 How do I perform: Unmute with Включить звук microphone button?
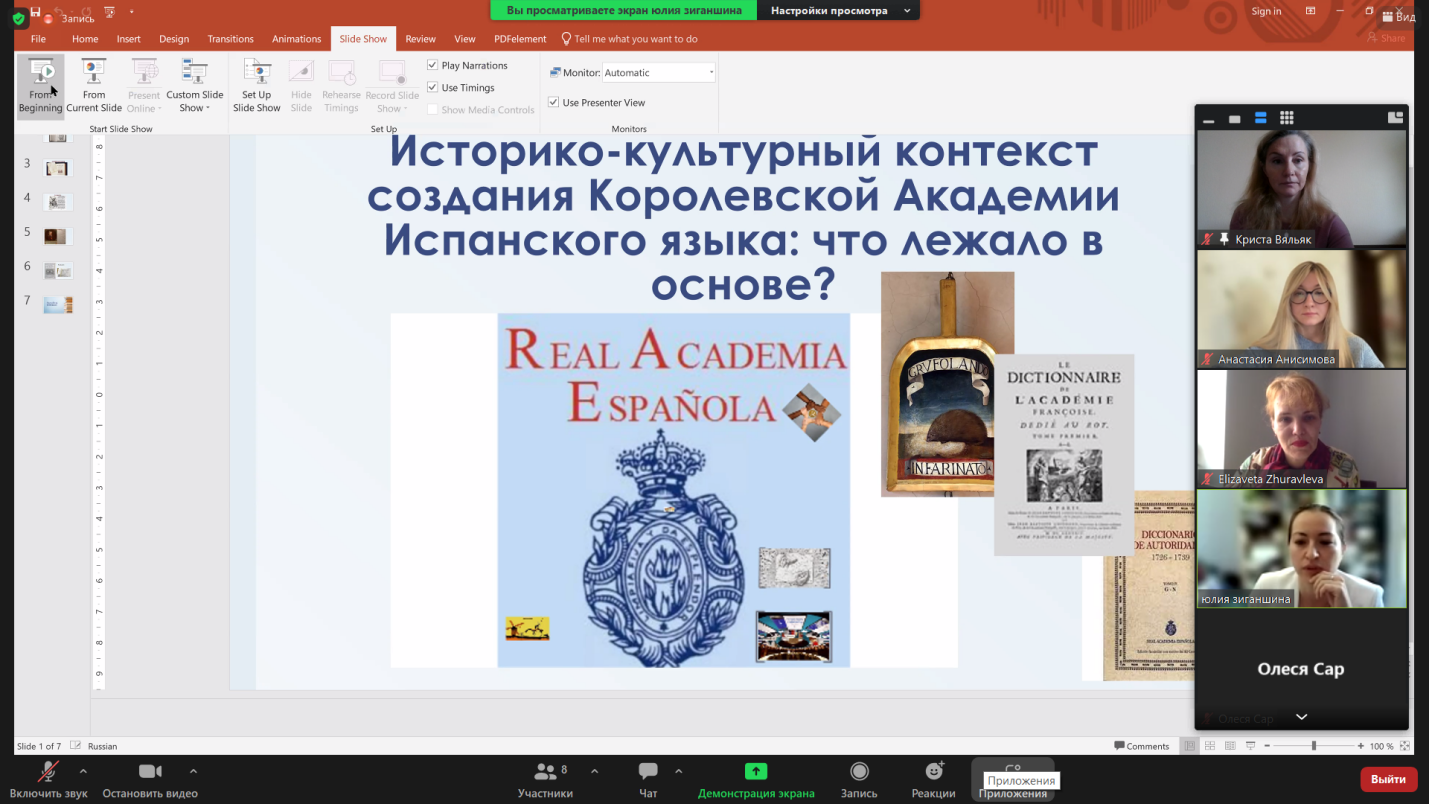point(48,779)
